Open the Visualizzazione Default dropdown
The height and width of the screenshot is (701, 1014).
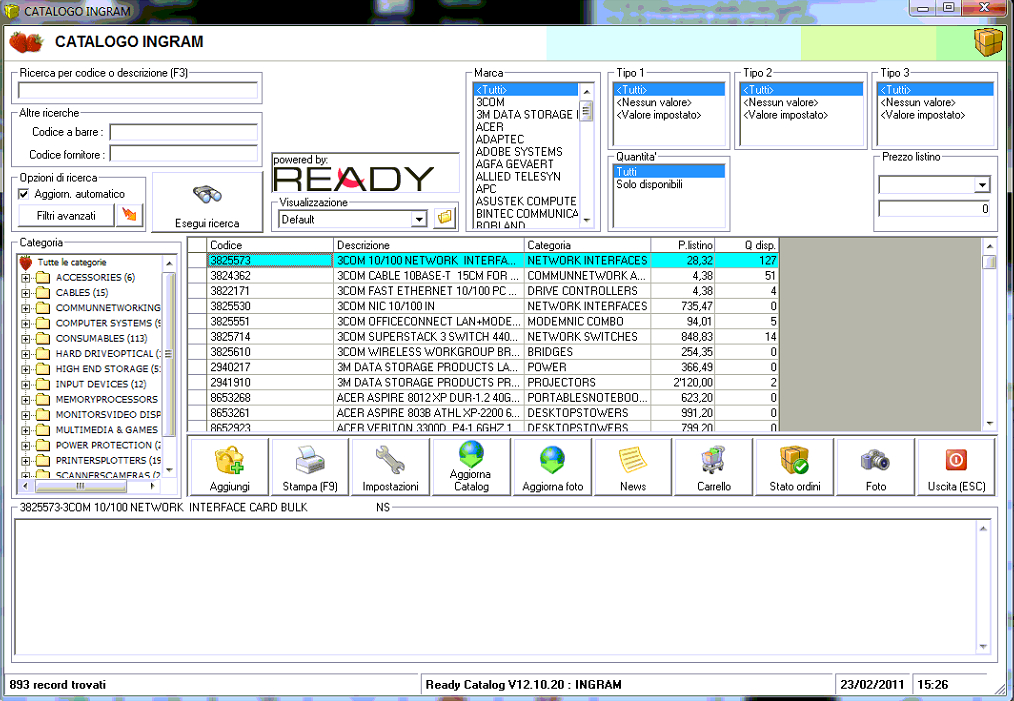(x=419, y=218)
